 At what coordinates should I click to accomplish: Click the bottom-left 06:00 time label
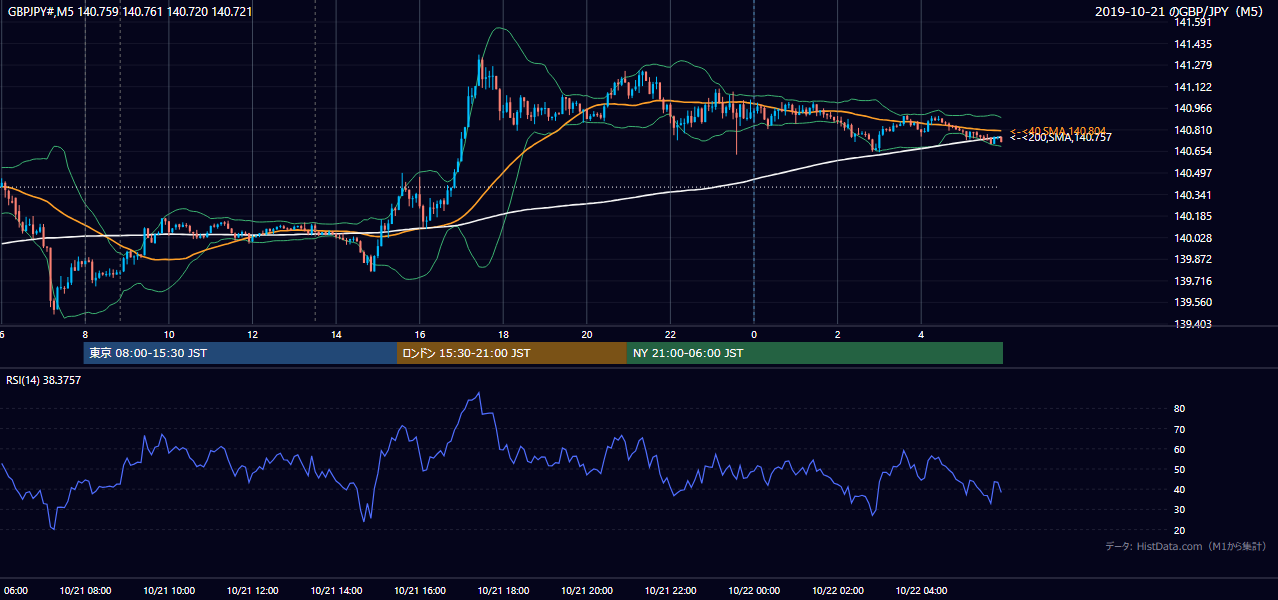14,591
